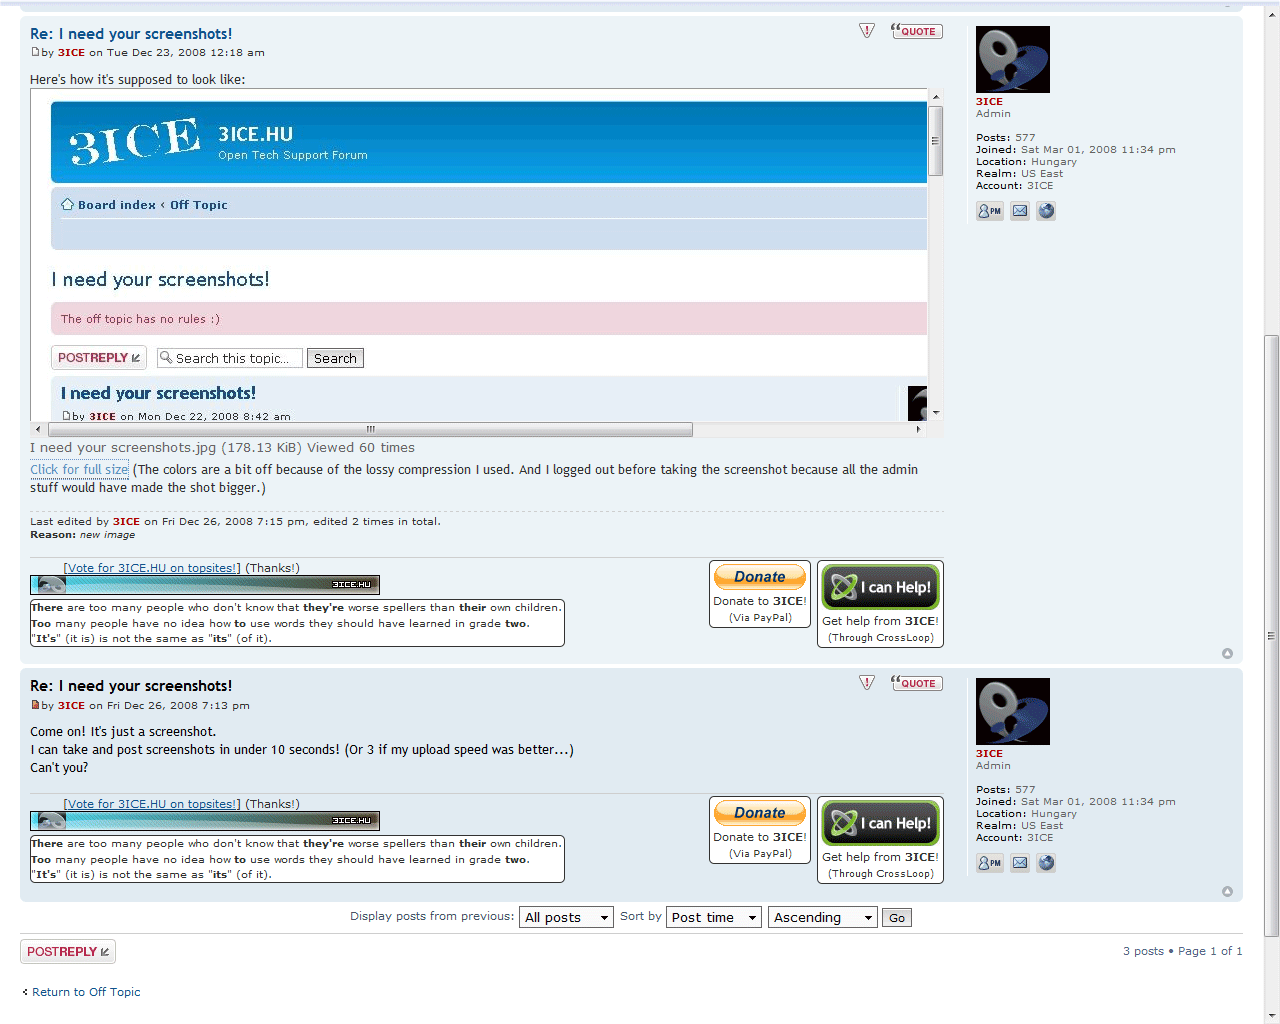This screenshot has height=1024, width=1280.
Task: Send private message from first post's PM icon
Action: [x=989, y=211]
